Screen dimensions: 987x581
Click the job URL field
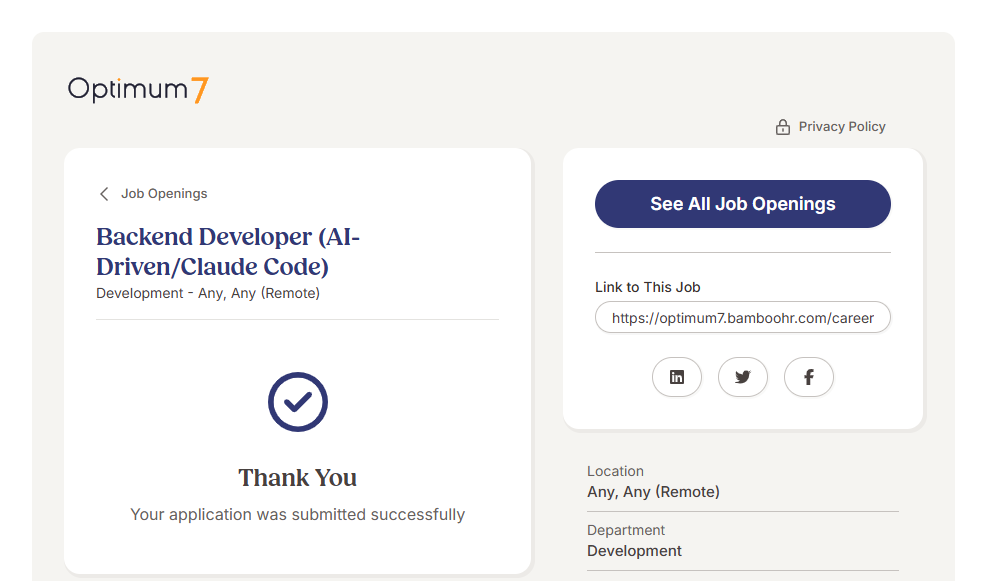[x=742, y=318]
